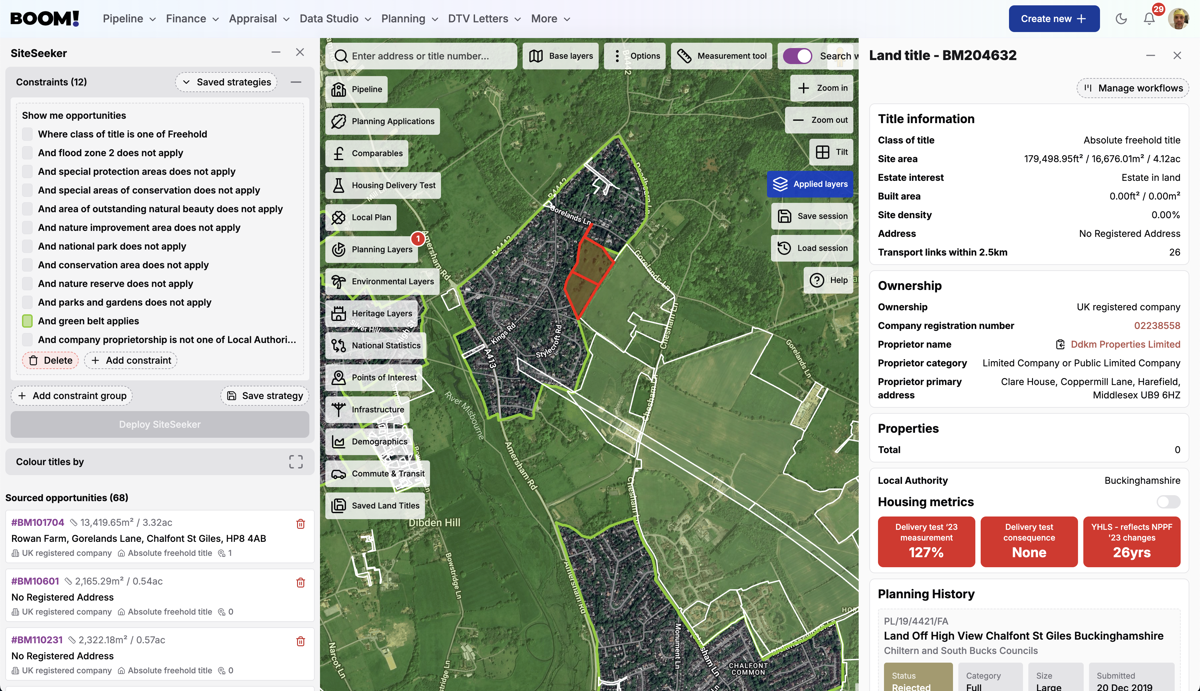Open Saved Land Titles
Viewport: 1200px width, 691px height.
pyautogui.click(x=375, y=505)
